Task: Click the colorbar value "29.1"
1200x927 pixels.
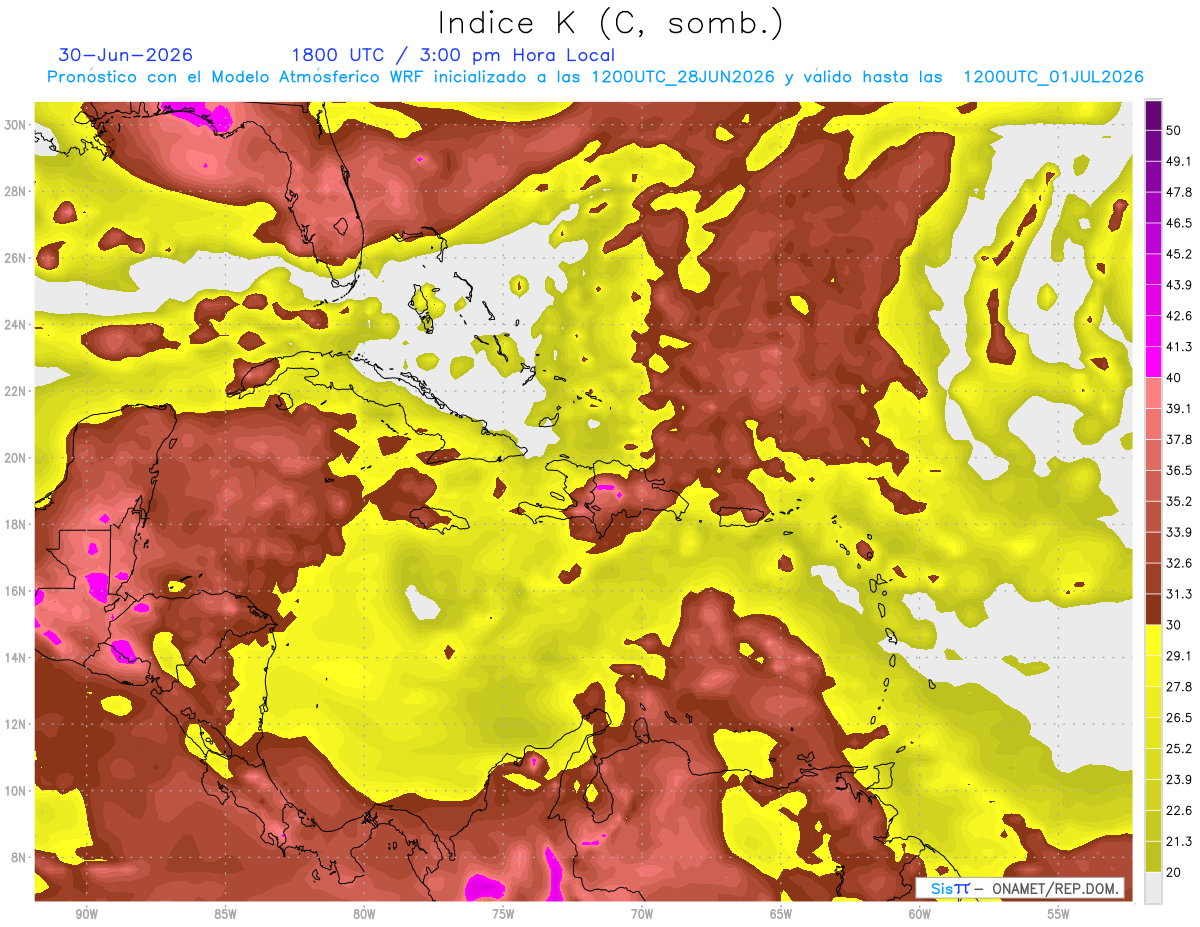Action: (1180, 655)
